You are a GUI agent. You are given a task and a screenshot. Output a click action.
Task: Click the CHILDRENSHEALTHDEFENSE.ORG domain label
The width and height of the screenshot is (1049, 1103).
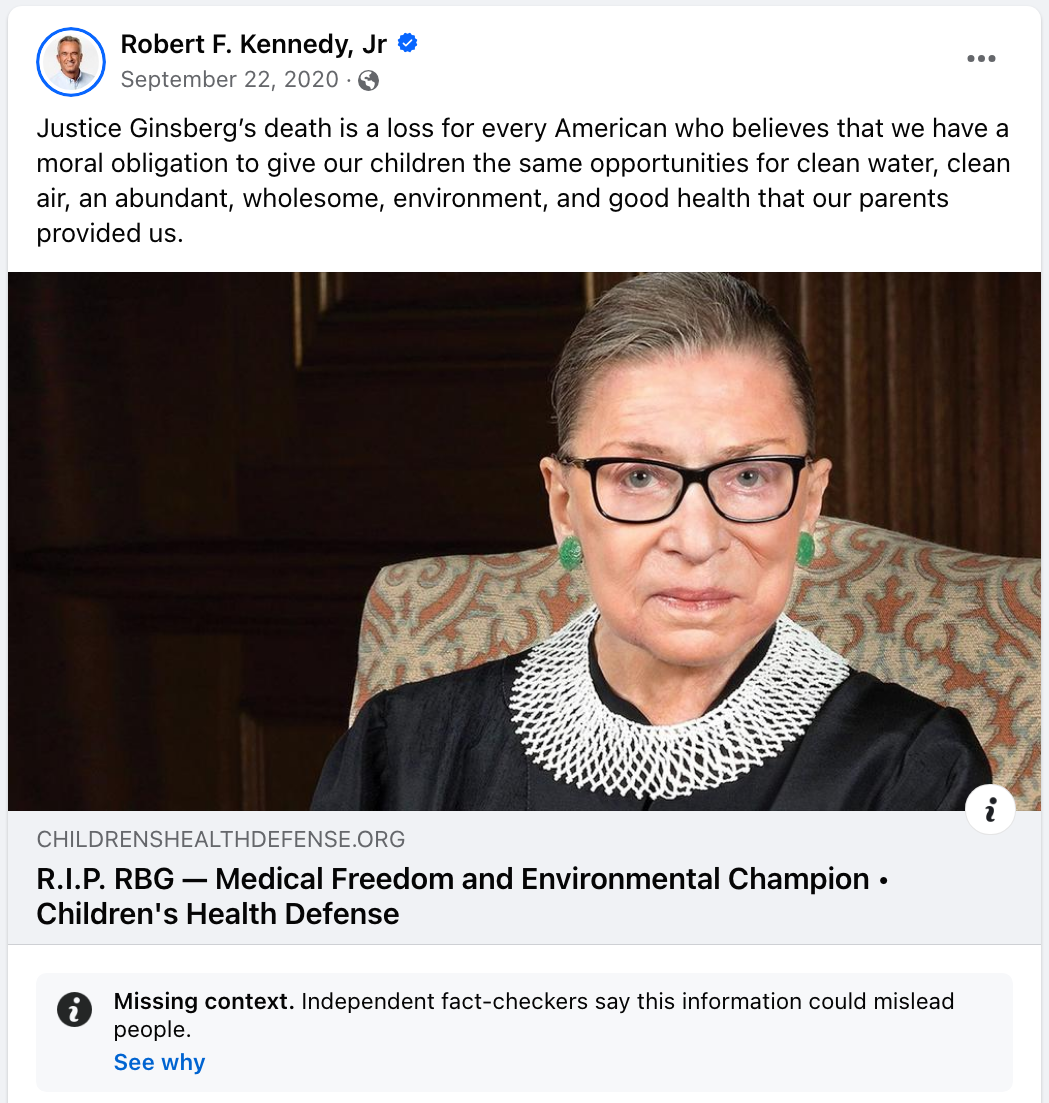(221, 840)
